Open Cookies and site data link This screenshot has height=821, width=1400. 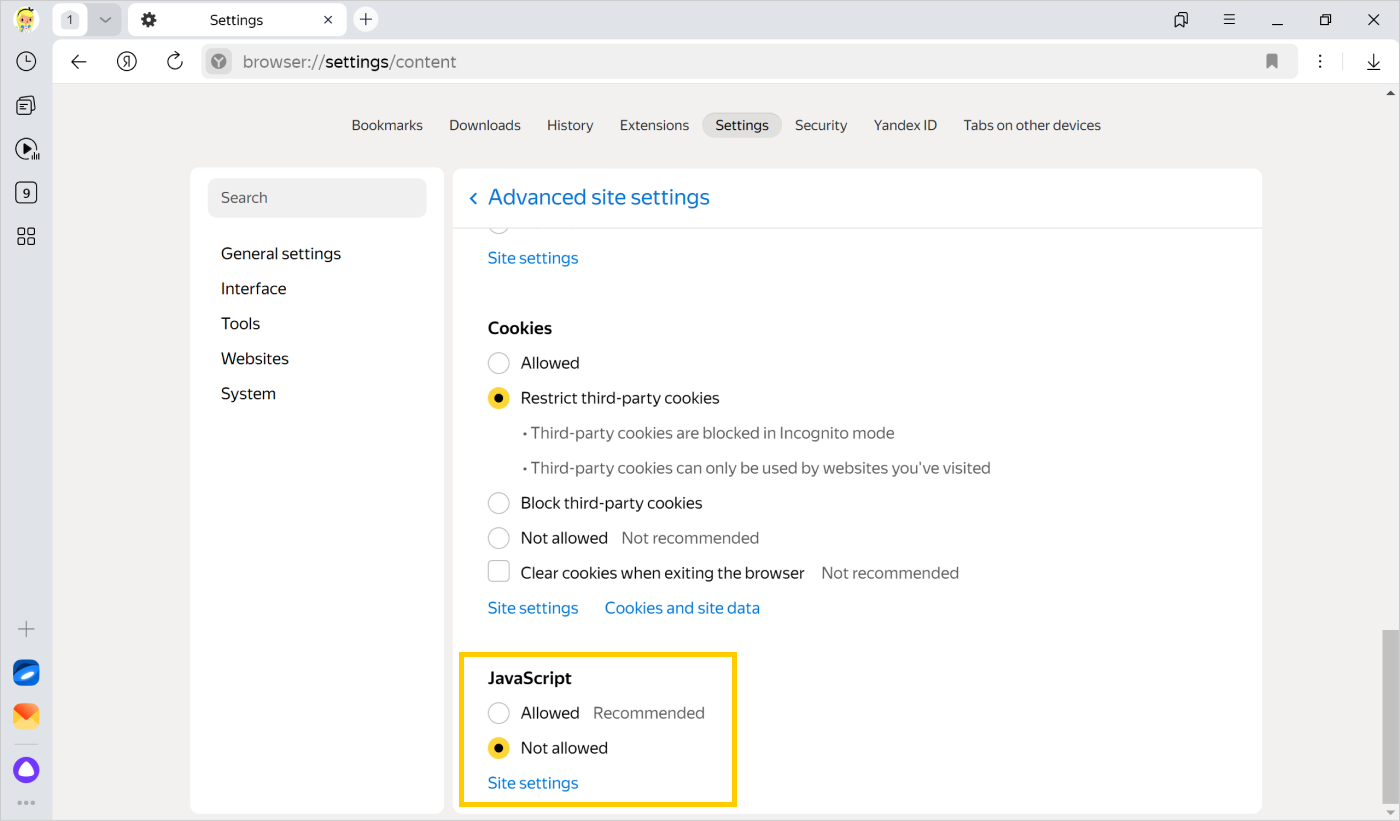click(x=682, y=608)
